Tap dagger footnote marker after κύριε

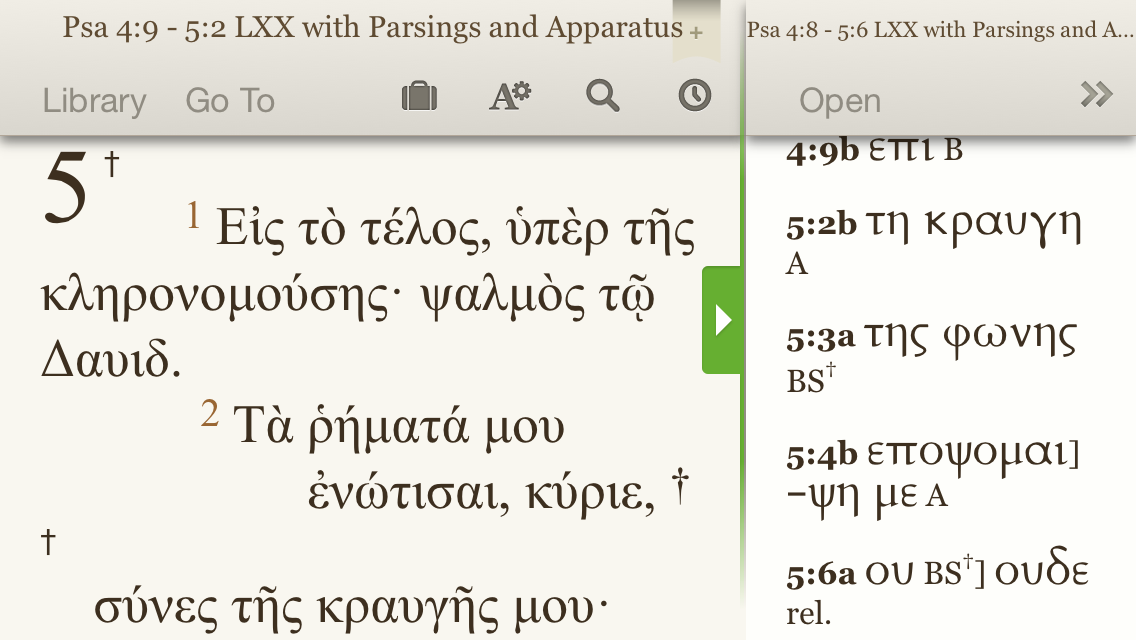(680, 489)
